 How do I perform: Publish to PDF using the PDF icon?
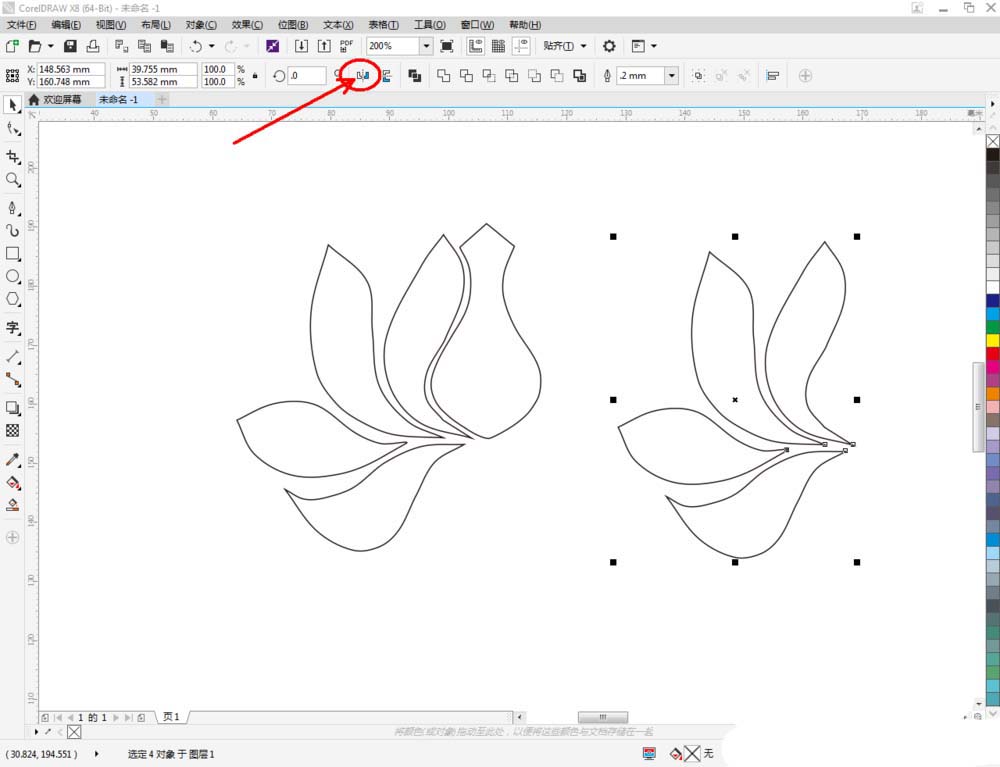click(x=346, y=46)
